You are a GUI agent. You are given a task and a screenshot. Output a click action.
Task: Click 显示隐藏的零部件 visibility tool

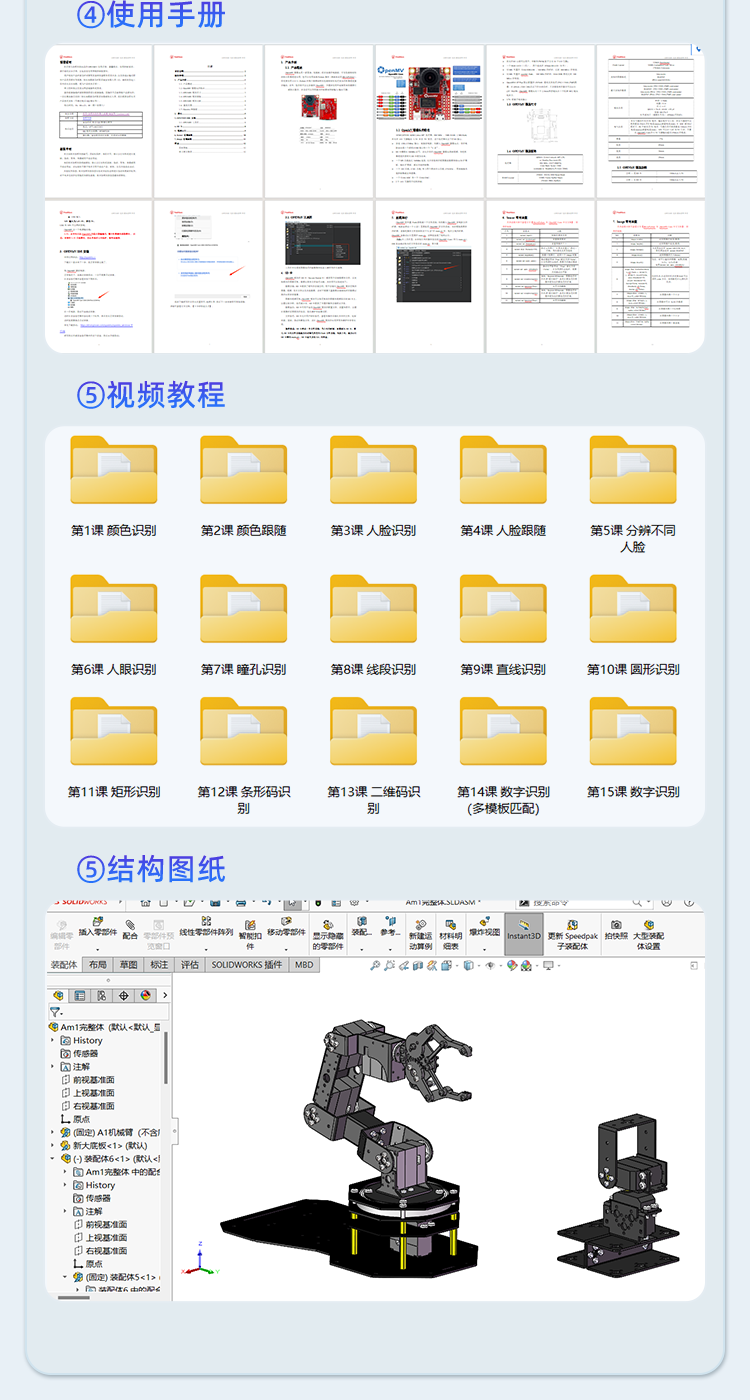pyautogui.click(x=327, y=933)
